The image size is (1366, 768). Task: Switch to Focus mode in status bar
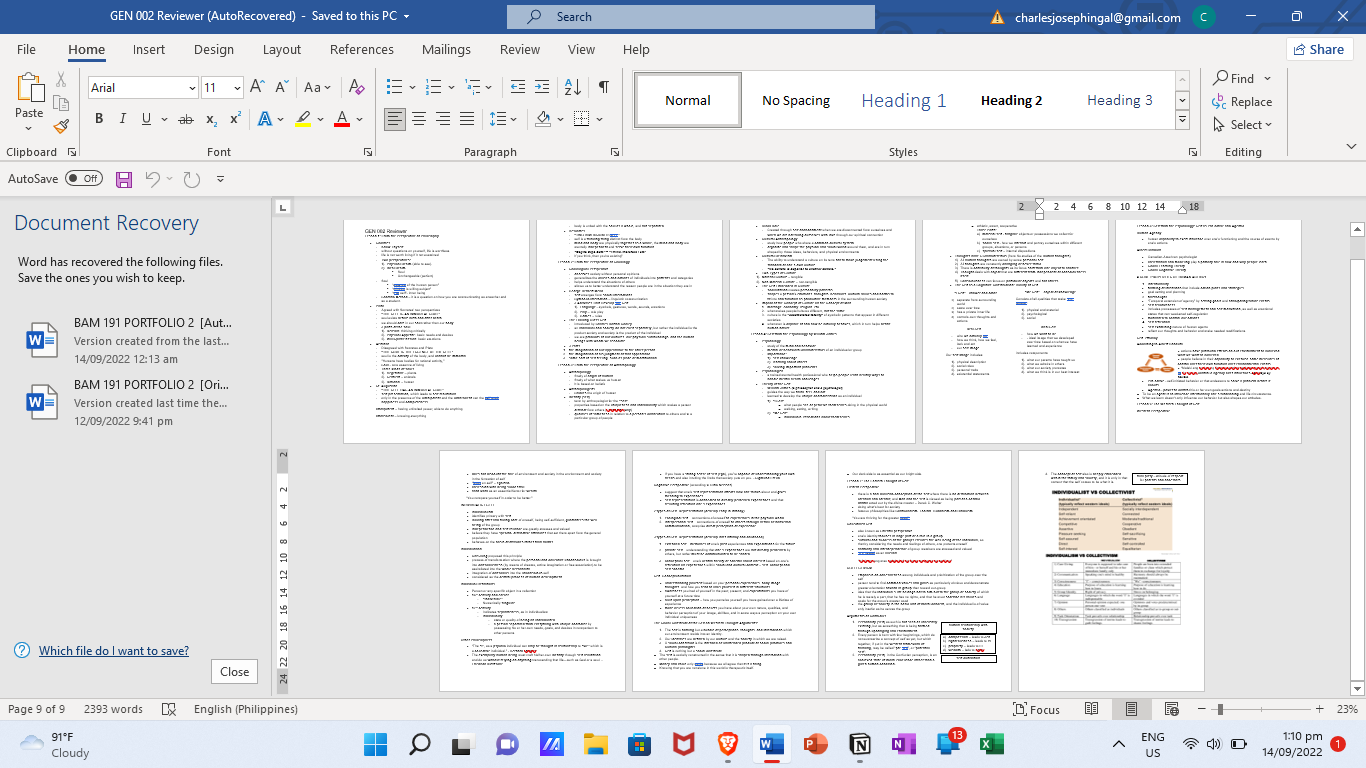[x=1037, y=709]
